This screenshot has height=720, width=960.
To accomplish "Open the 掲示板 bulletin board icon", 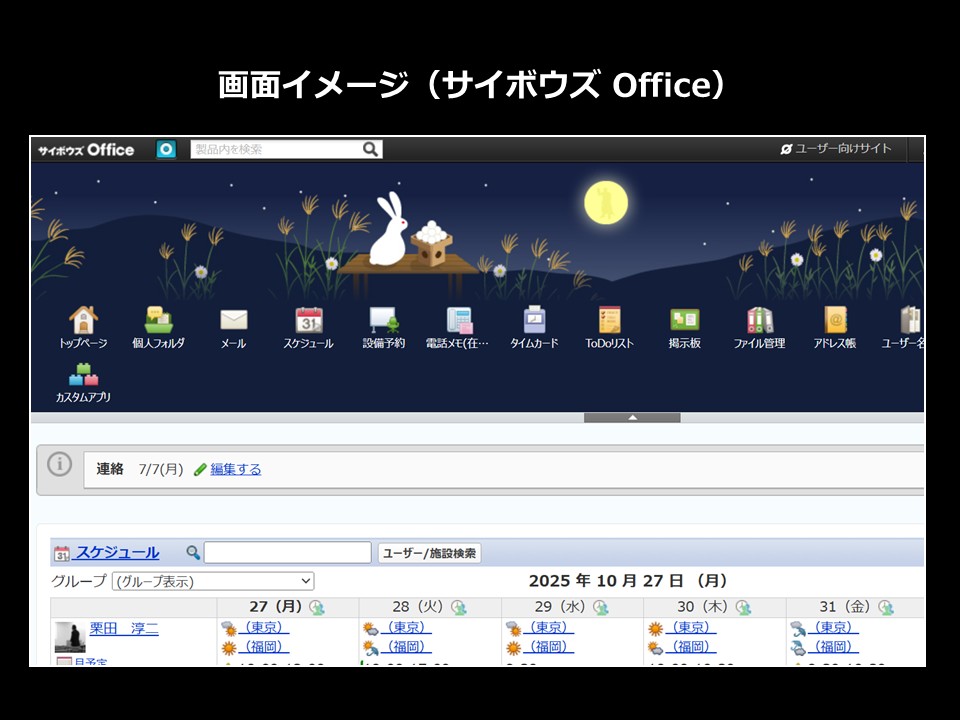I will point(685,321).
